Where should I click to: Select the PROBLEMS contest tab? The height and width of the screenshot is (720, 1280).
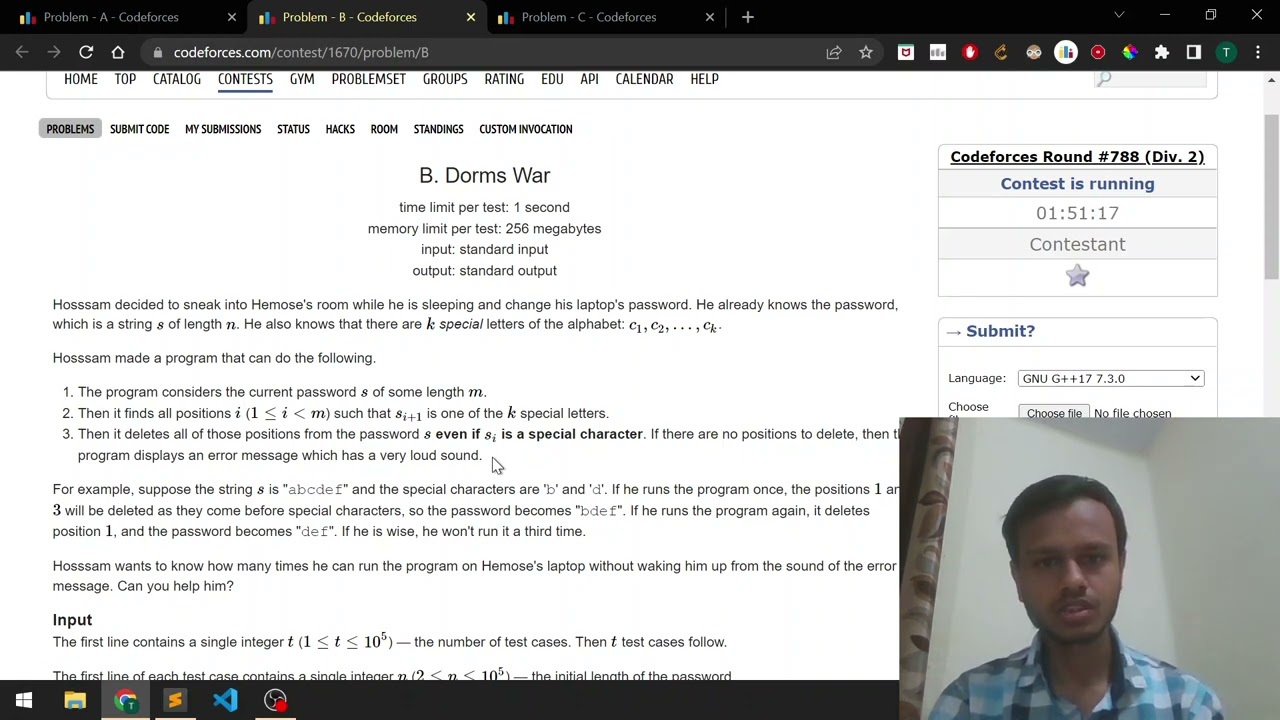tap(70, 129)
